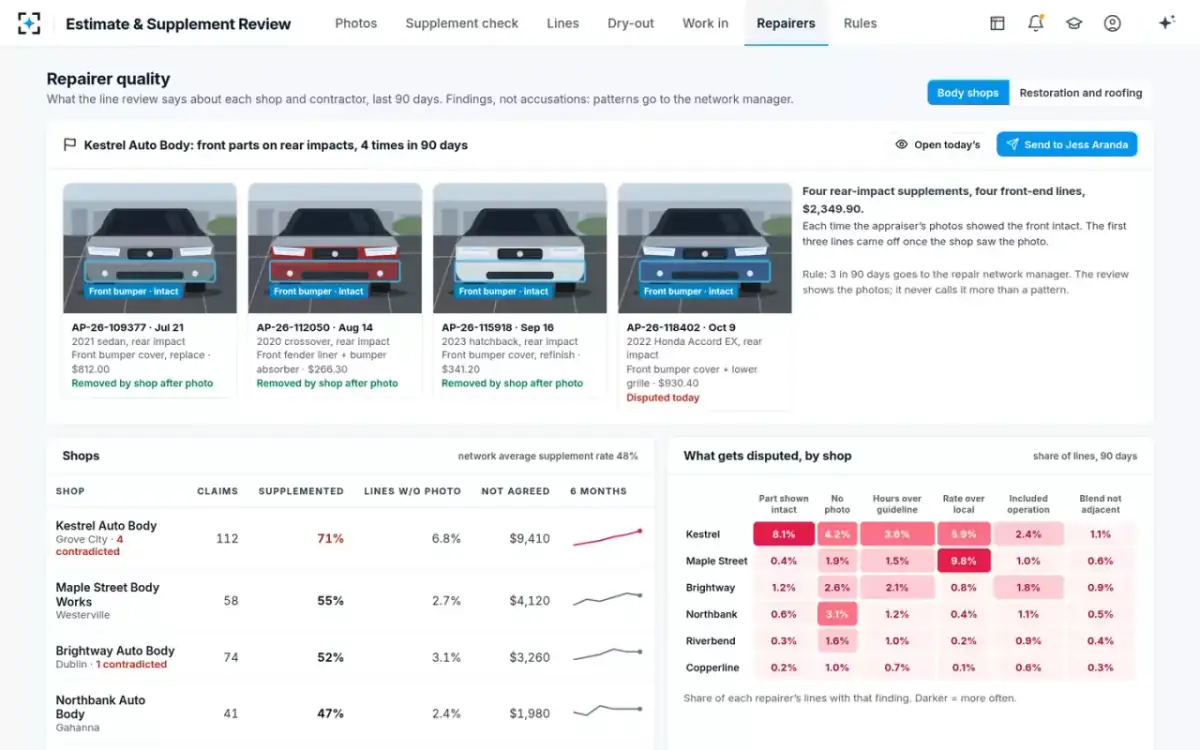This screenshot has height=750, width=1200.
Task: Open the user account icon
Action: point(1112,23)
